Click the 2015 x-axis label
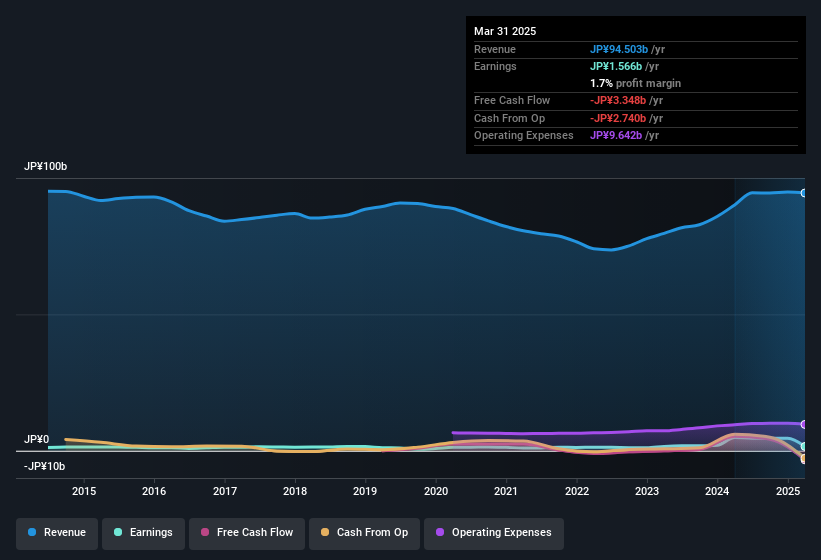Screen dimensions: 821x560 click(84, 491)
